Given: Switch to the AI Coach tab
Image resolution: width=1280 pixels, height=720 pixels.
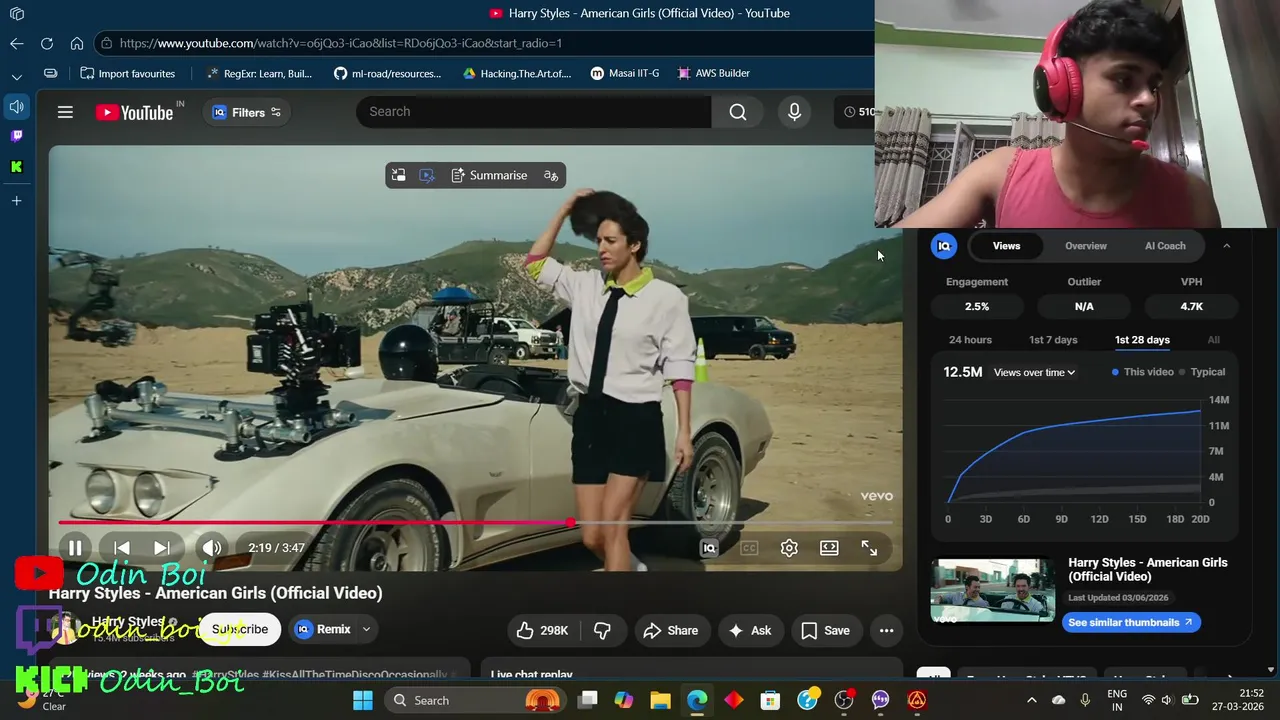Looking at the screenshot, I should (x=1165, y=246).
